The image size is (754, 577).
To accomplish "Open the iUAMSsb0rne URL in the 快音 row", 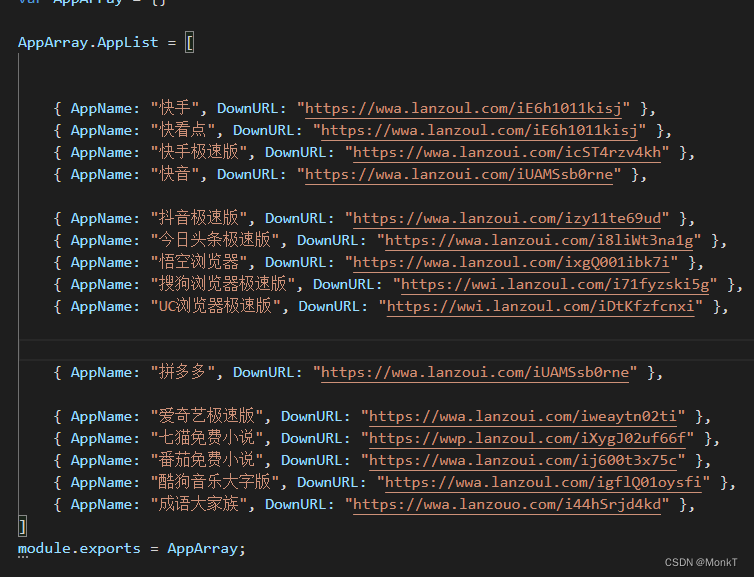I will [459, 174].
